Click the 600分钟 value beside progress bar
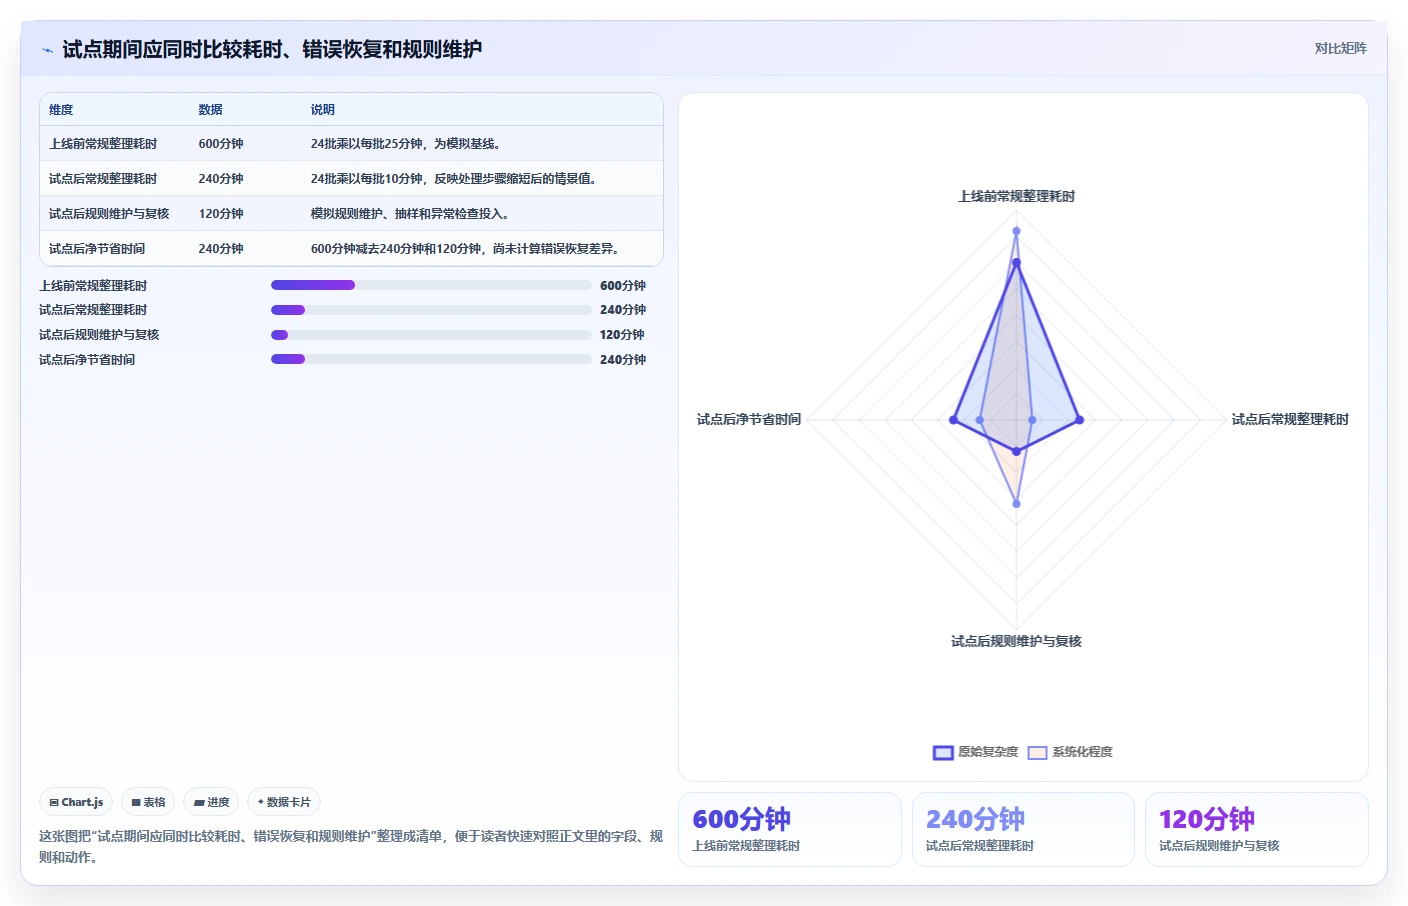Screen dimensions: 1408x906 coord(623,286)
